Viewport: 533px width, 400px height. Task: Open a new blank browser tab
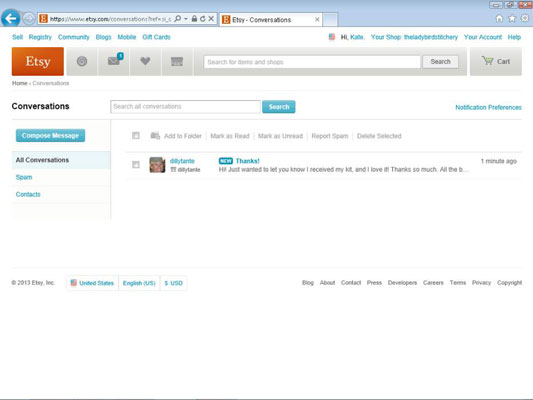[330, 20]
